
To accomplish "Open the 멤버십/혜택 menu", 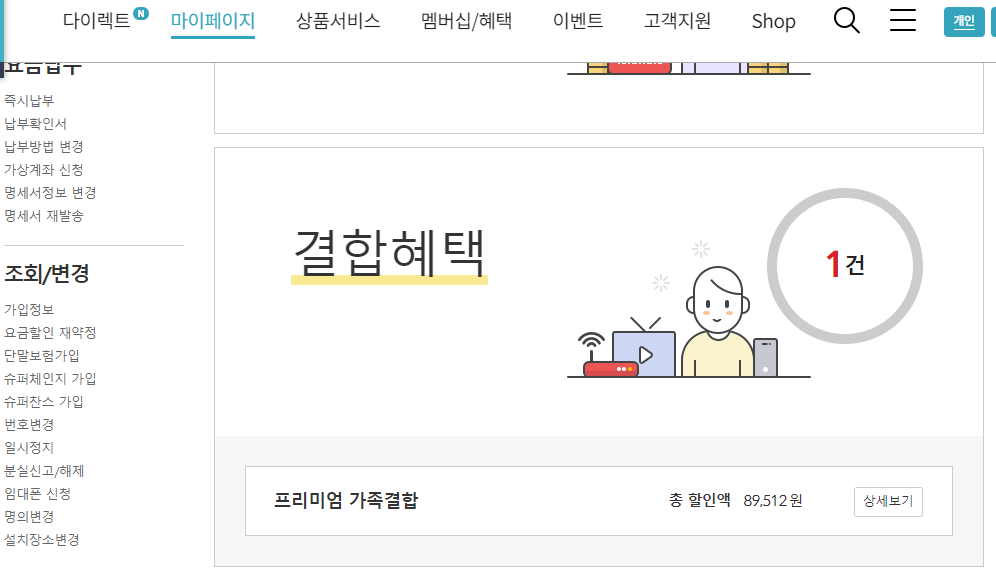I will (x=466, y=21).
